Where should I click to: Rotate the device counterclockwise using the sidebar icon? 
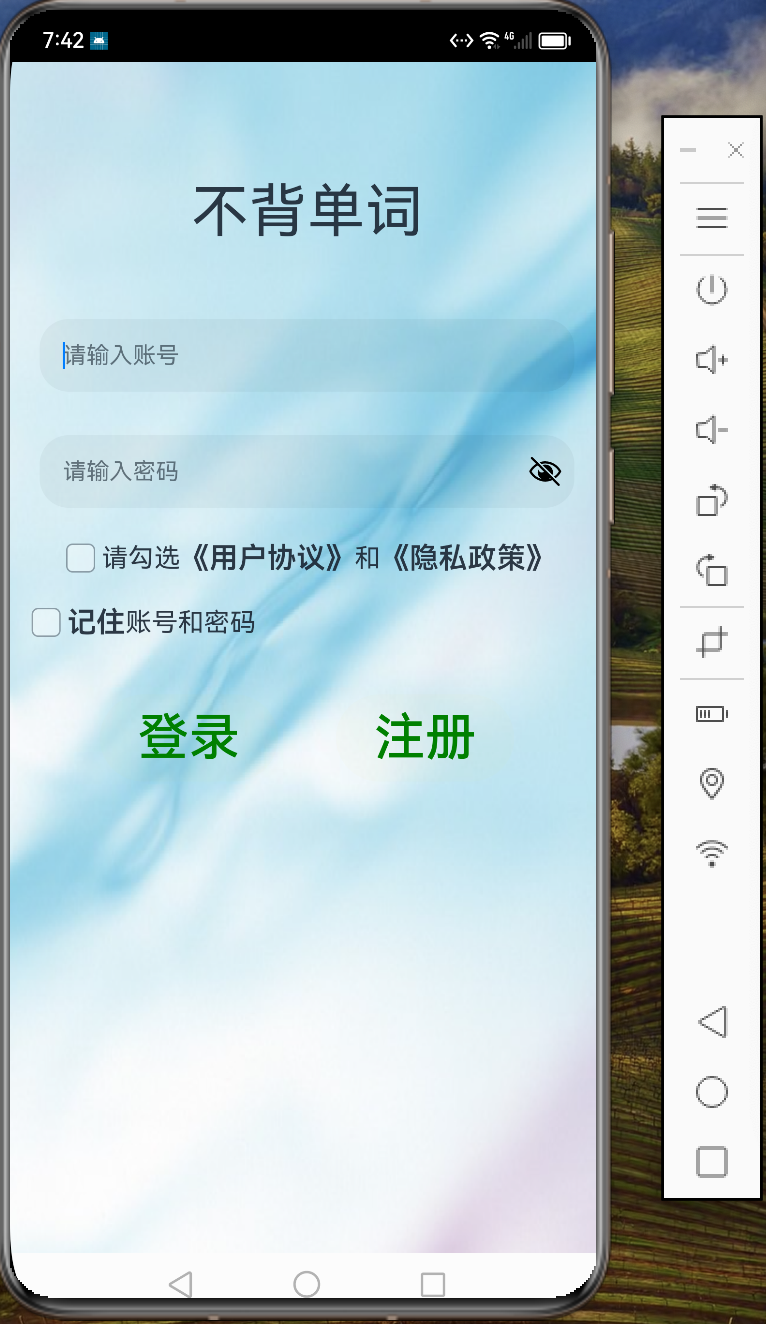tap(711, 570)
